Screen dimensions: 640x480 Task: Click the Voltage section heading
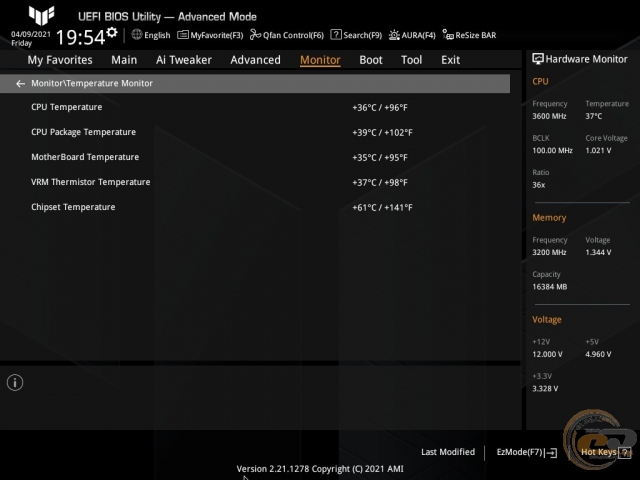coord(547,320)
